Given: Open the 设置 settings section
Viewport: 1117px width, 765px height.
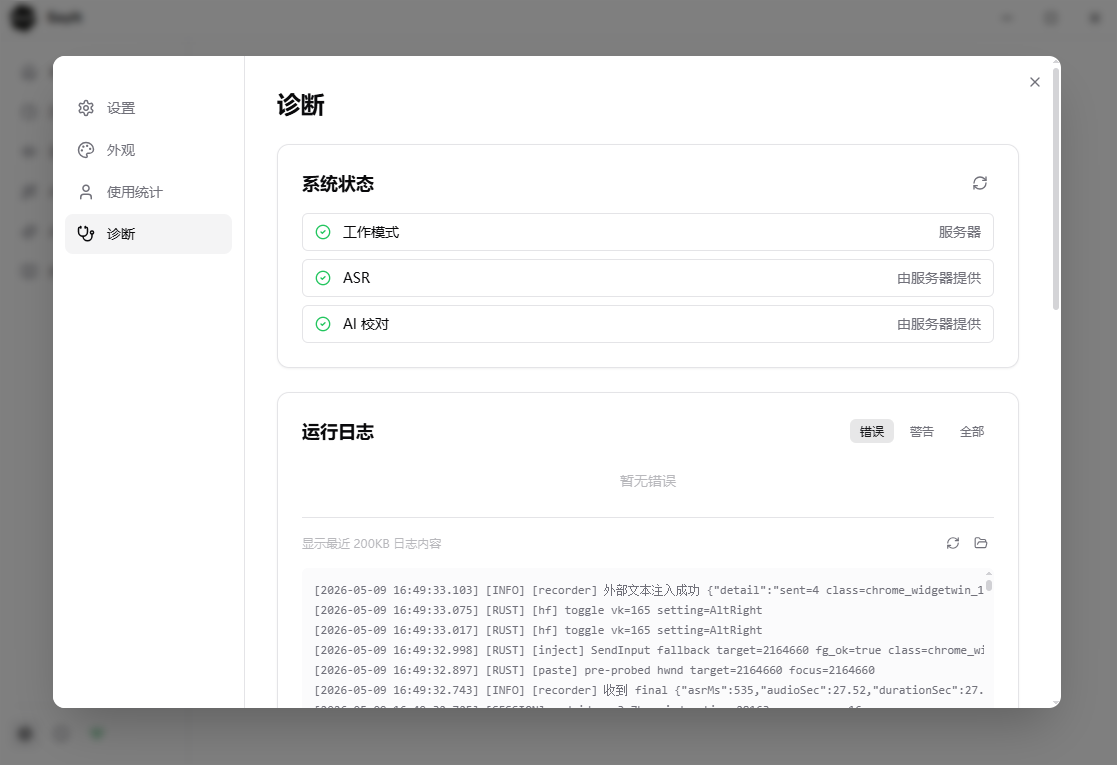Looking at the screenshot, I should 148,108.
